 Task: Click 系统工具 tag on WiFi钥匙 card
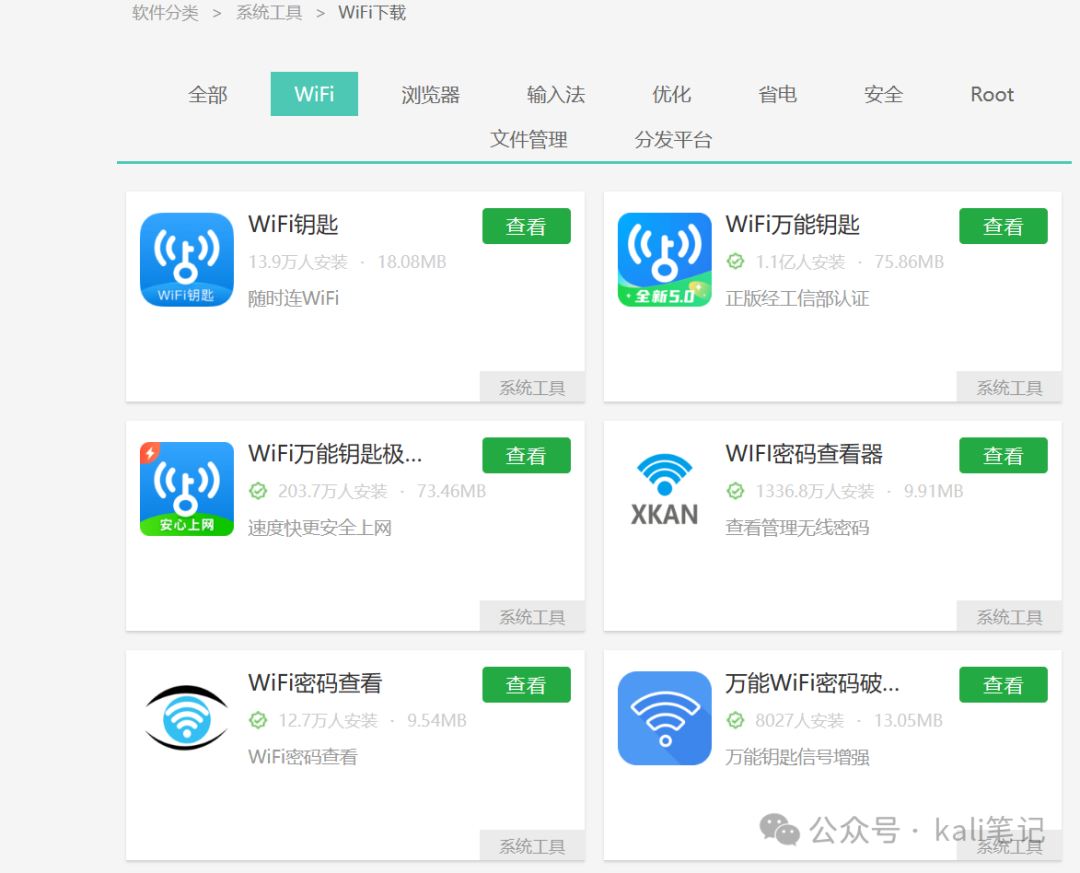(x=532, y=387)
